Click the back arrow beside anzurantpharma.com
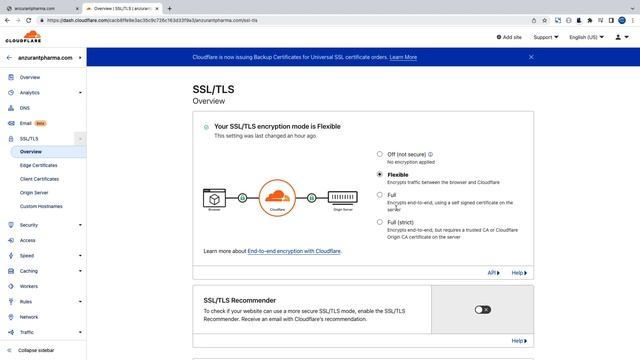This screenshot has height=360, width=640. click(9, 58)
